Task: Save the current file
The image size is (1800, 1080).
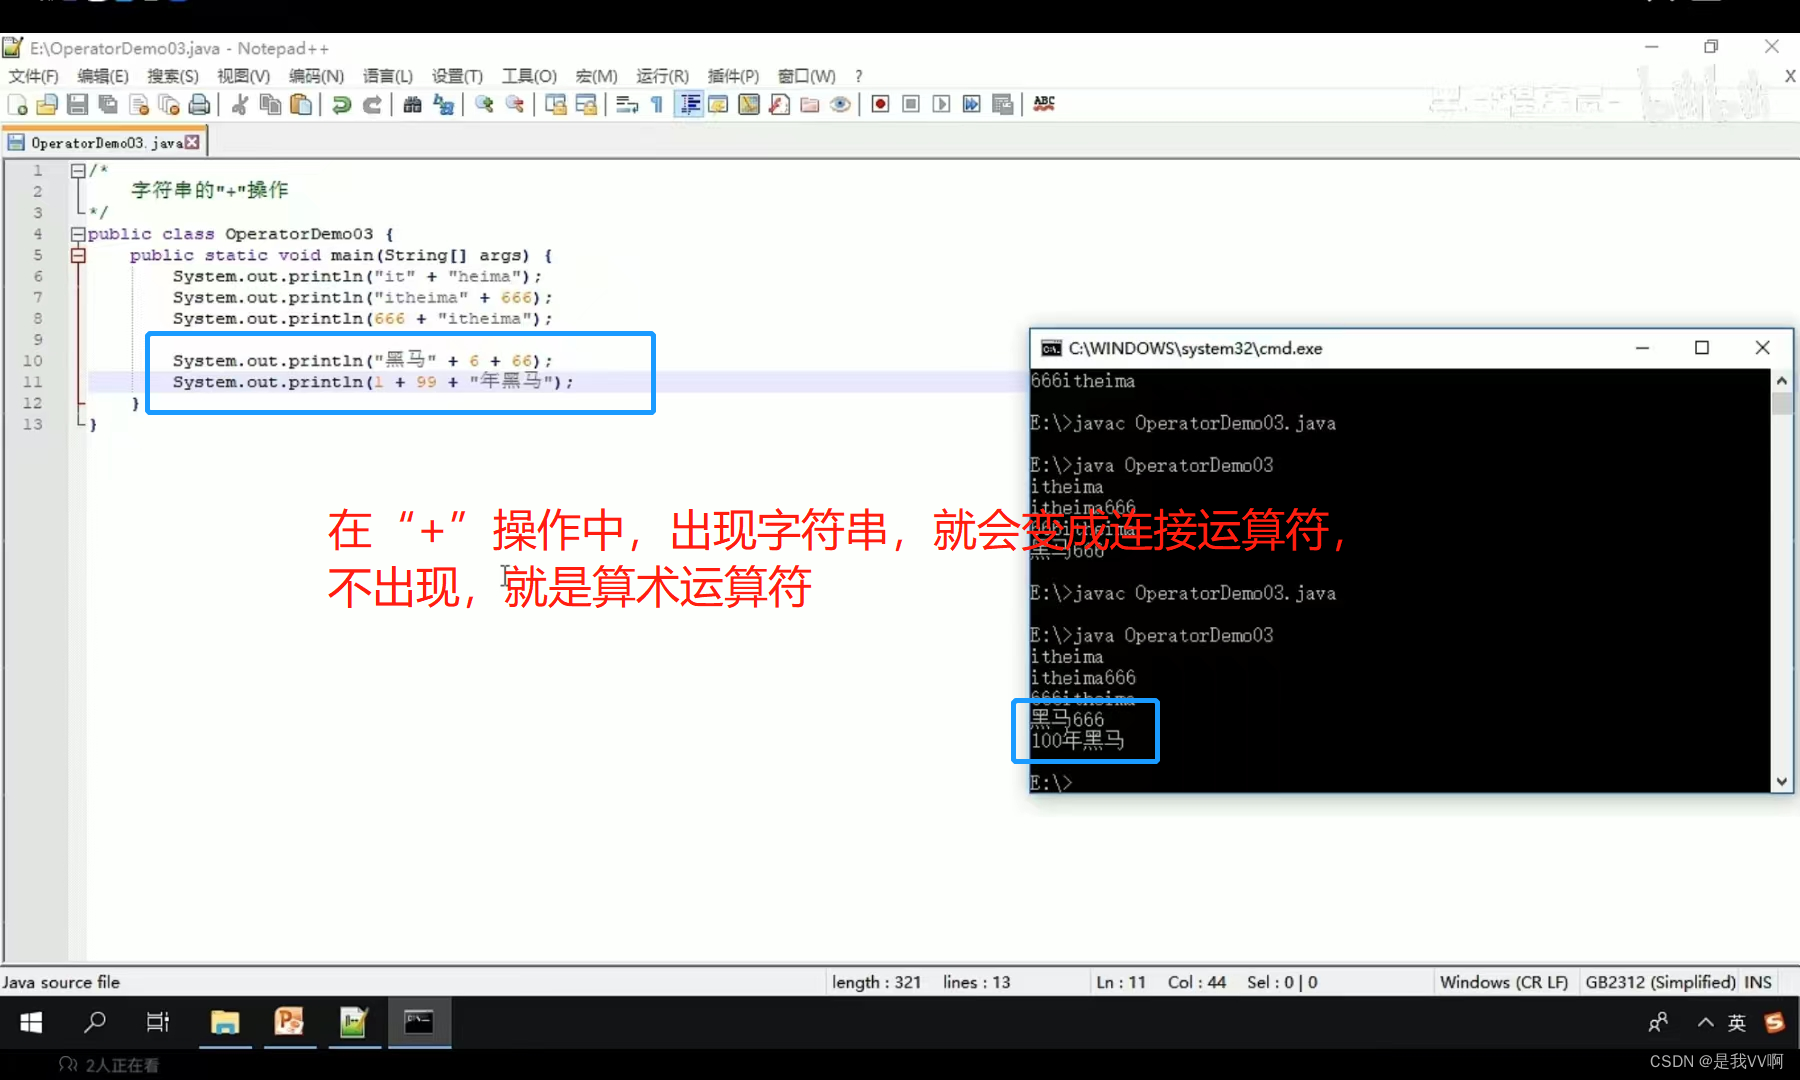Action: coord(78,104)
